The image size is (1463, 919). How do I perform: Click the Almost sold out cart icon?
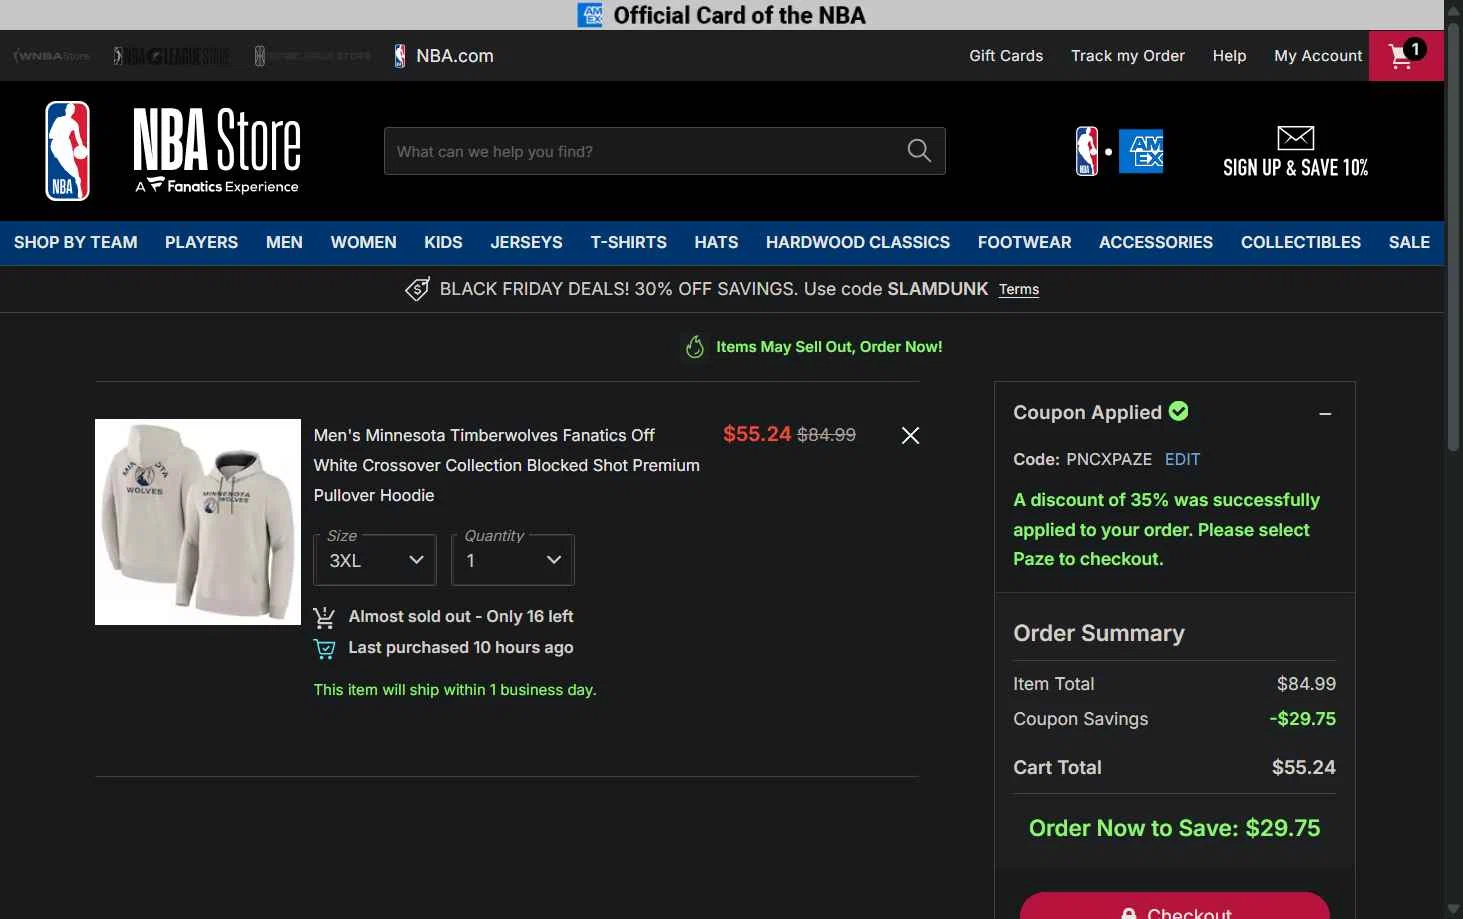tap(324, 617)
